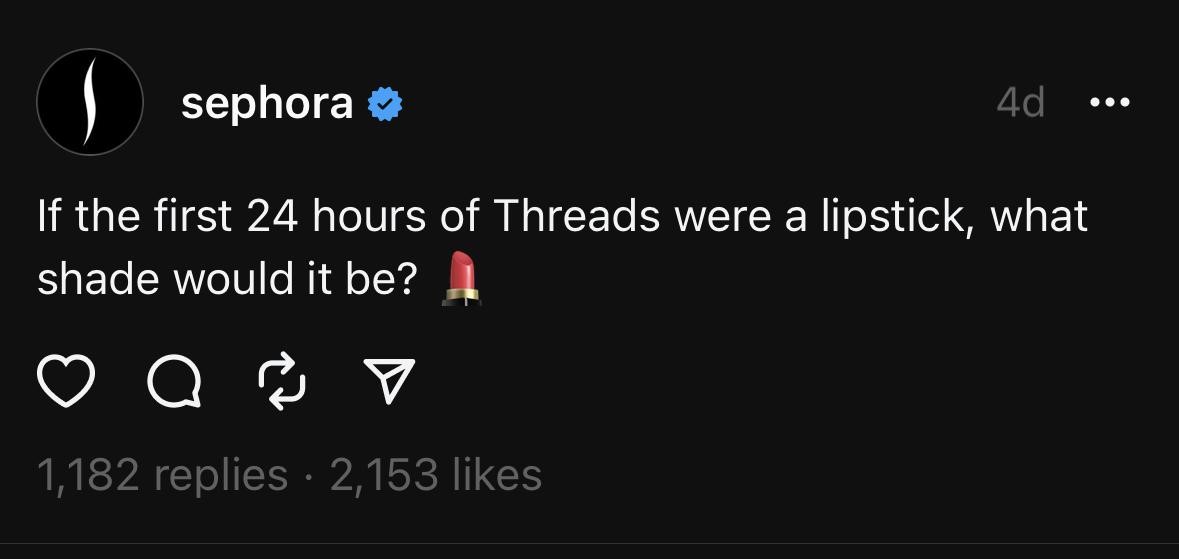Open post by clicking its first text line
1179x559 pixels.
560,217
